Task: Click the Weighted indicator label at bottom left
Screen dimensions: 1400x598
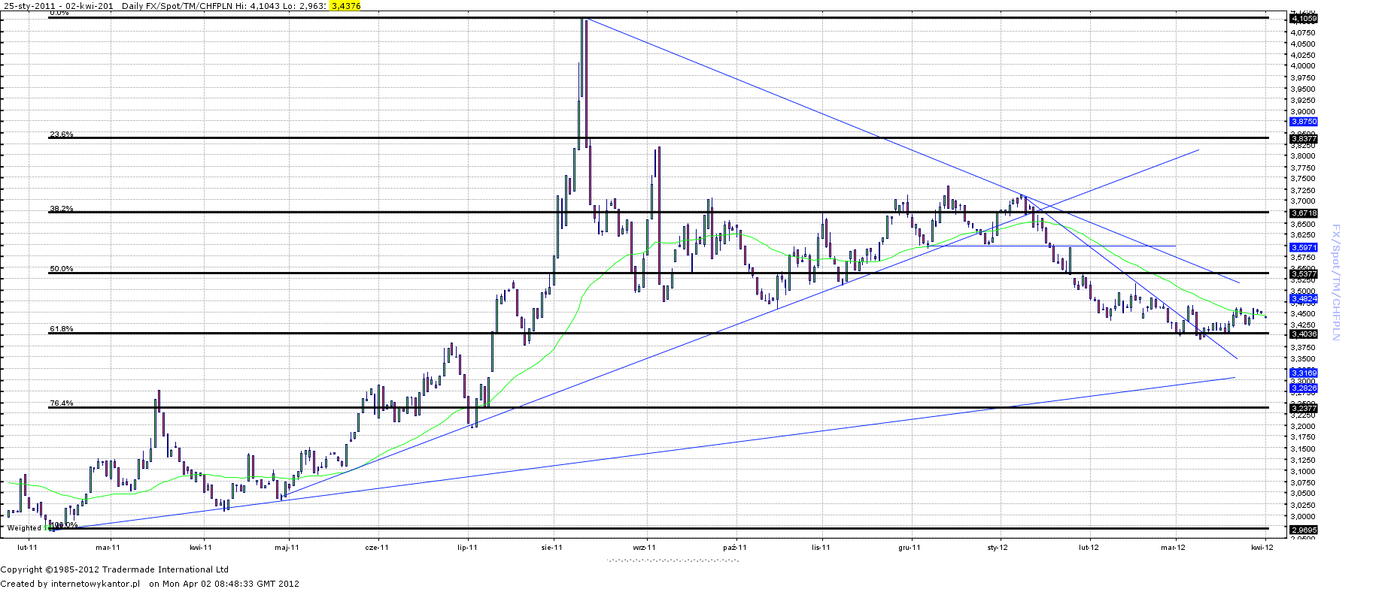Action: click(25, 527)
